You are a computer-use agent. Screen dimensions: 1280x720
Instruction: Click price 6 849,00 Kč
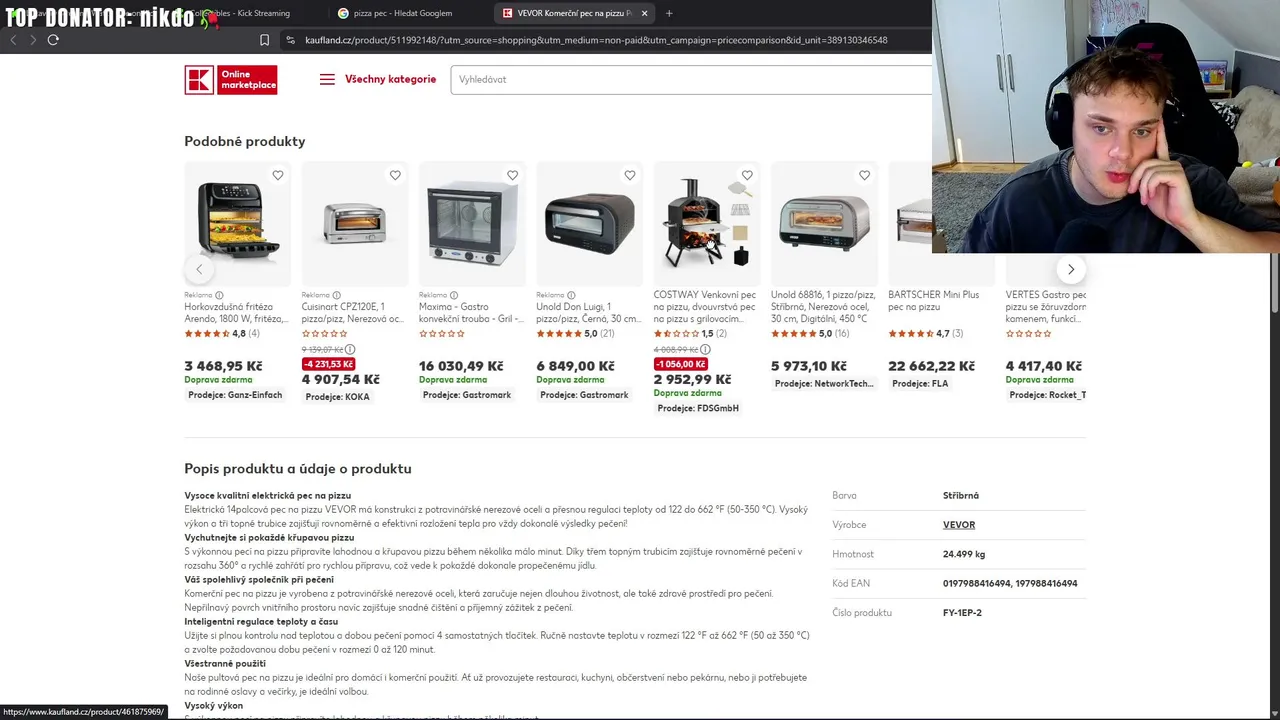575,366
